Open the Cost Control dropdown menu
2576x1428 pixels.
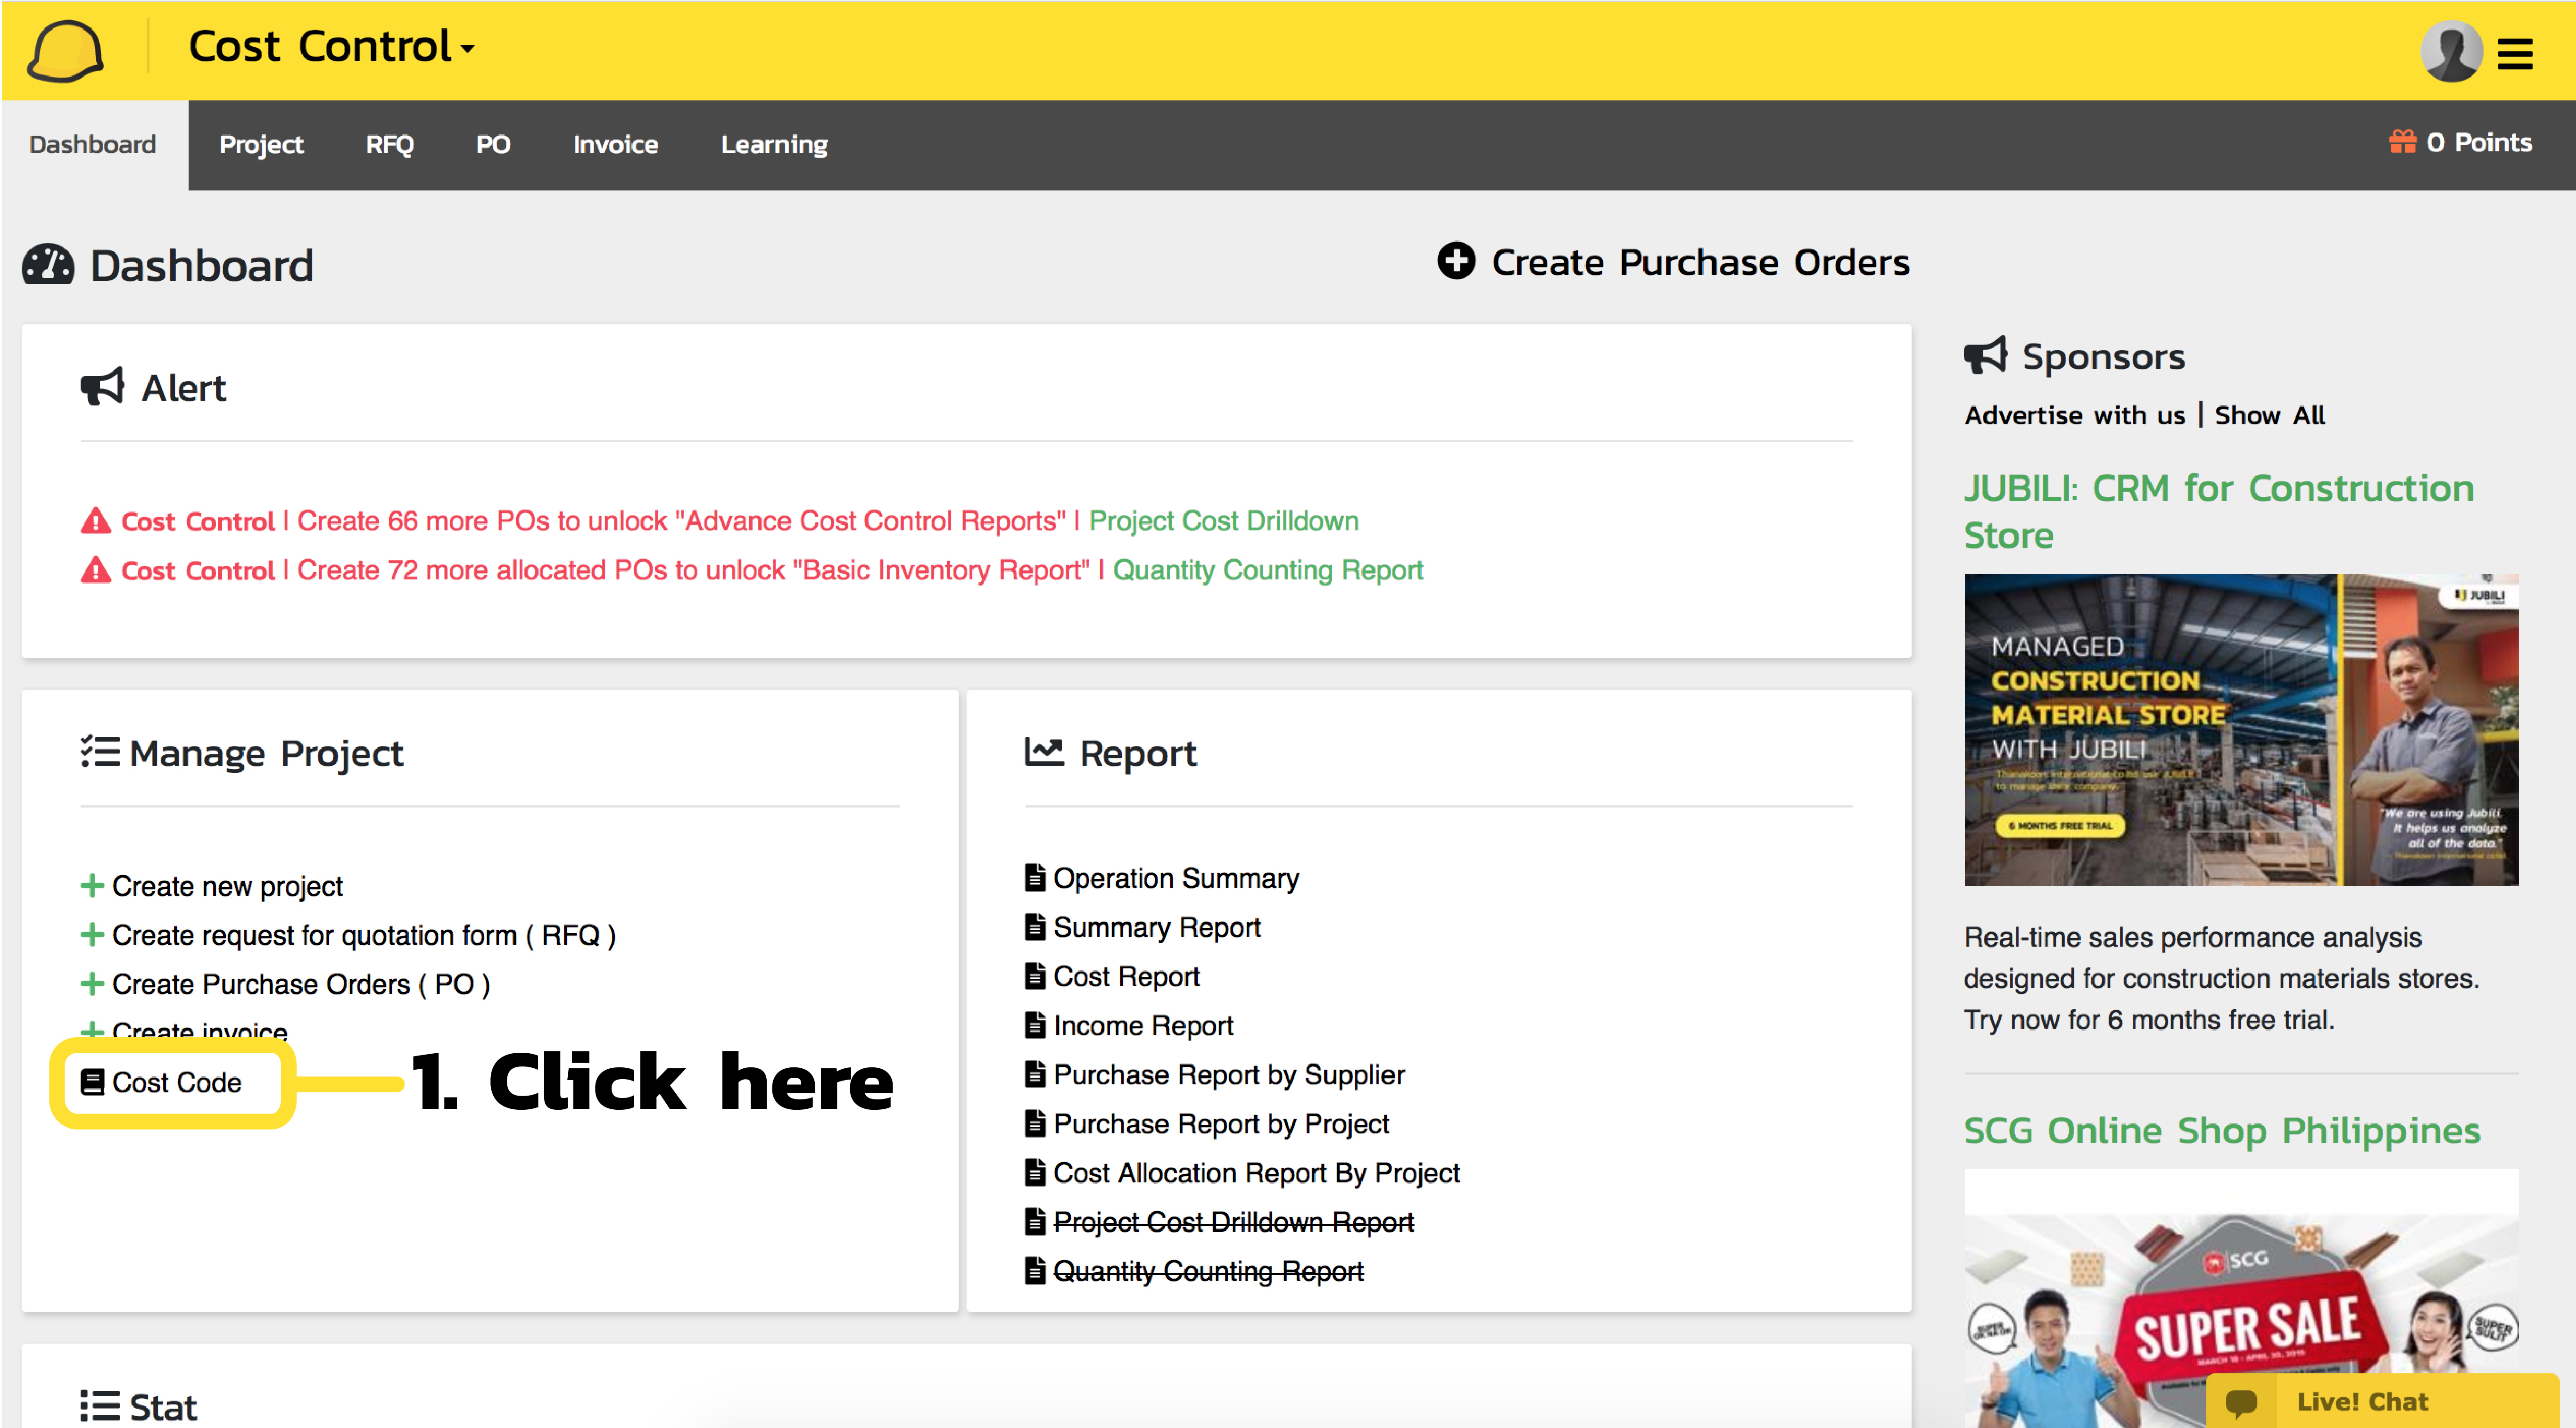331,47
